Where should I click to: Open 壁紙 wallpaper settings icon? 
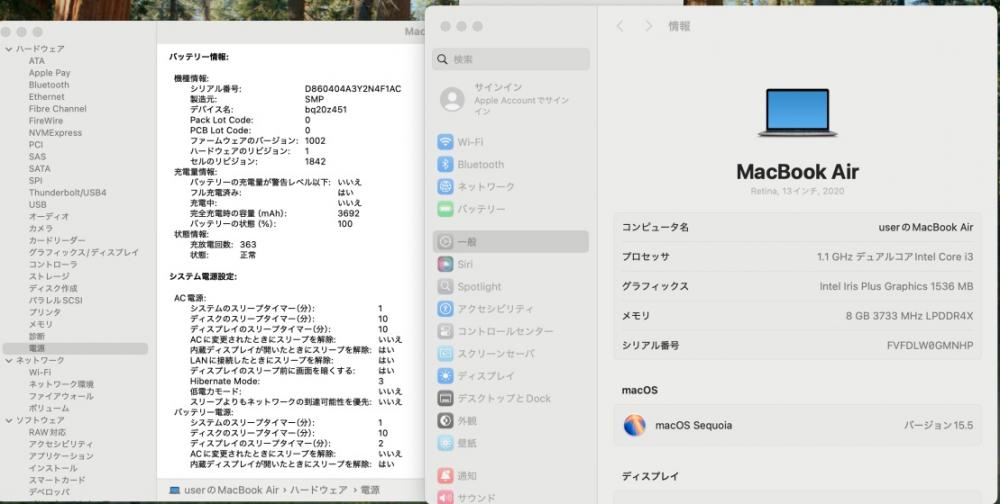tap(445, 443)
